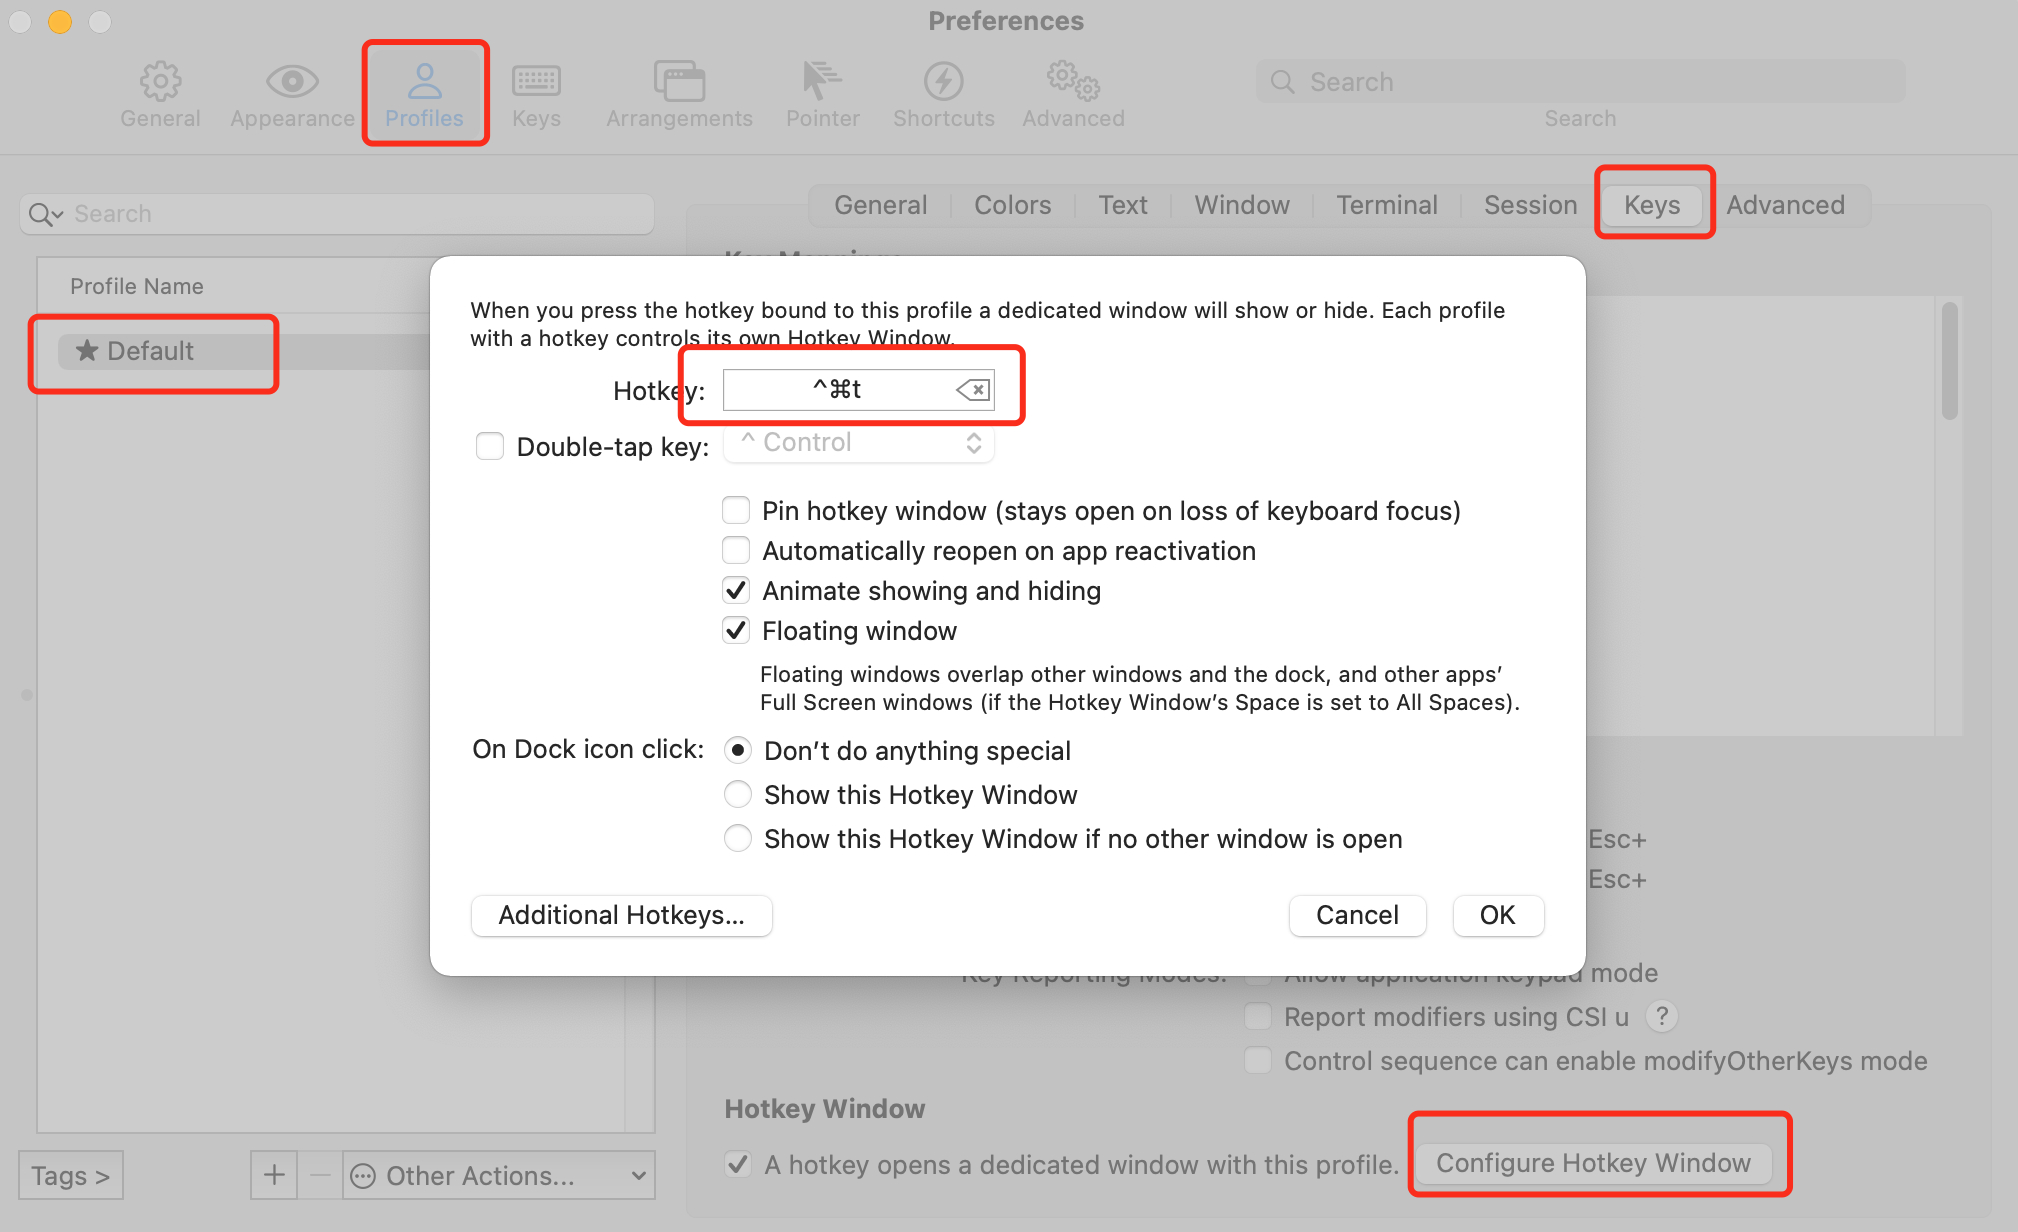
Task: Click the Additional Hotkeys button
Action: pyautogui.click(x=621, y=915)
